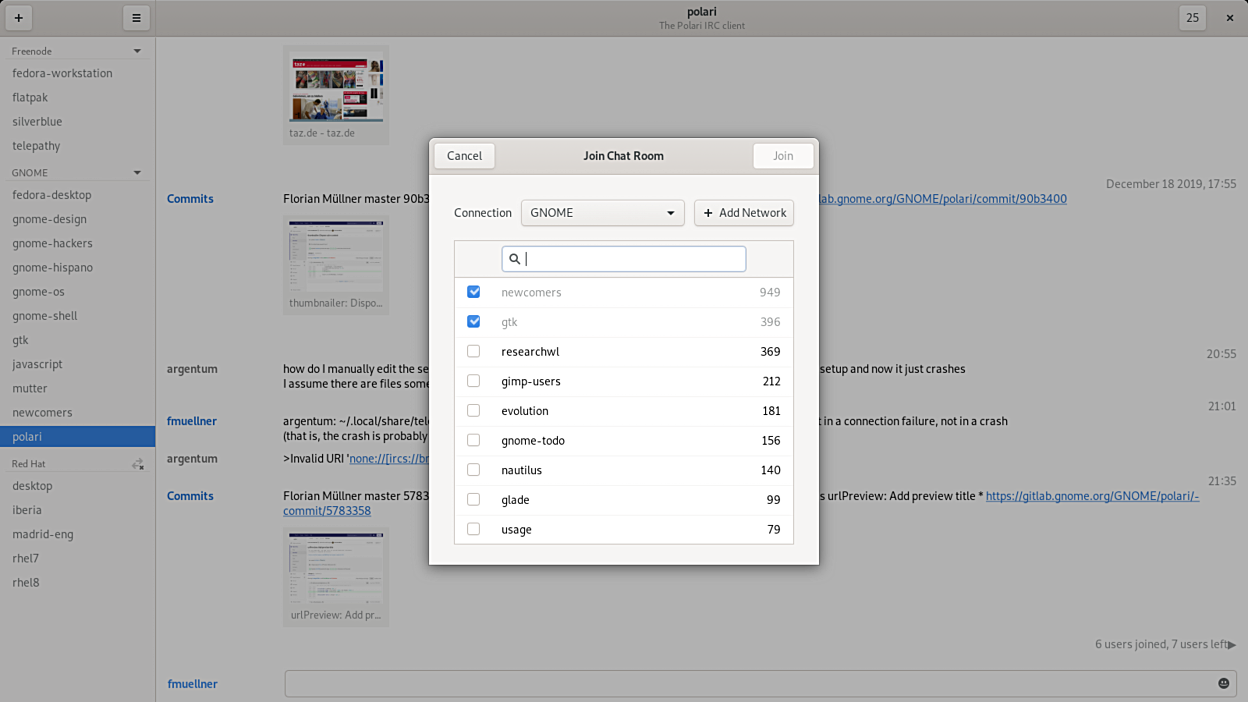Viewport: 1248px width, 702px height.
Task: Switch to the gnome-shell channel
Action: [45, 316]
